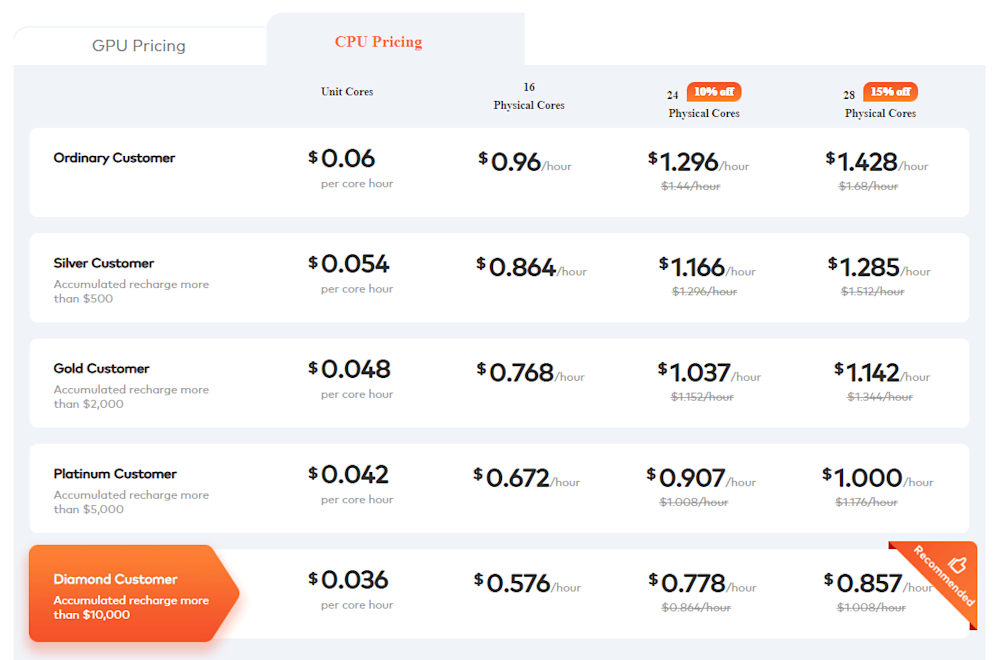Click the thumbs-up Recommended ribbon icon
Screen dimensions: 1000x660
point(957,564)
